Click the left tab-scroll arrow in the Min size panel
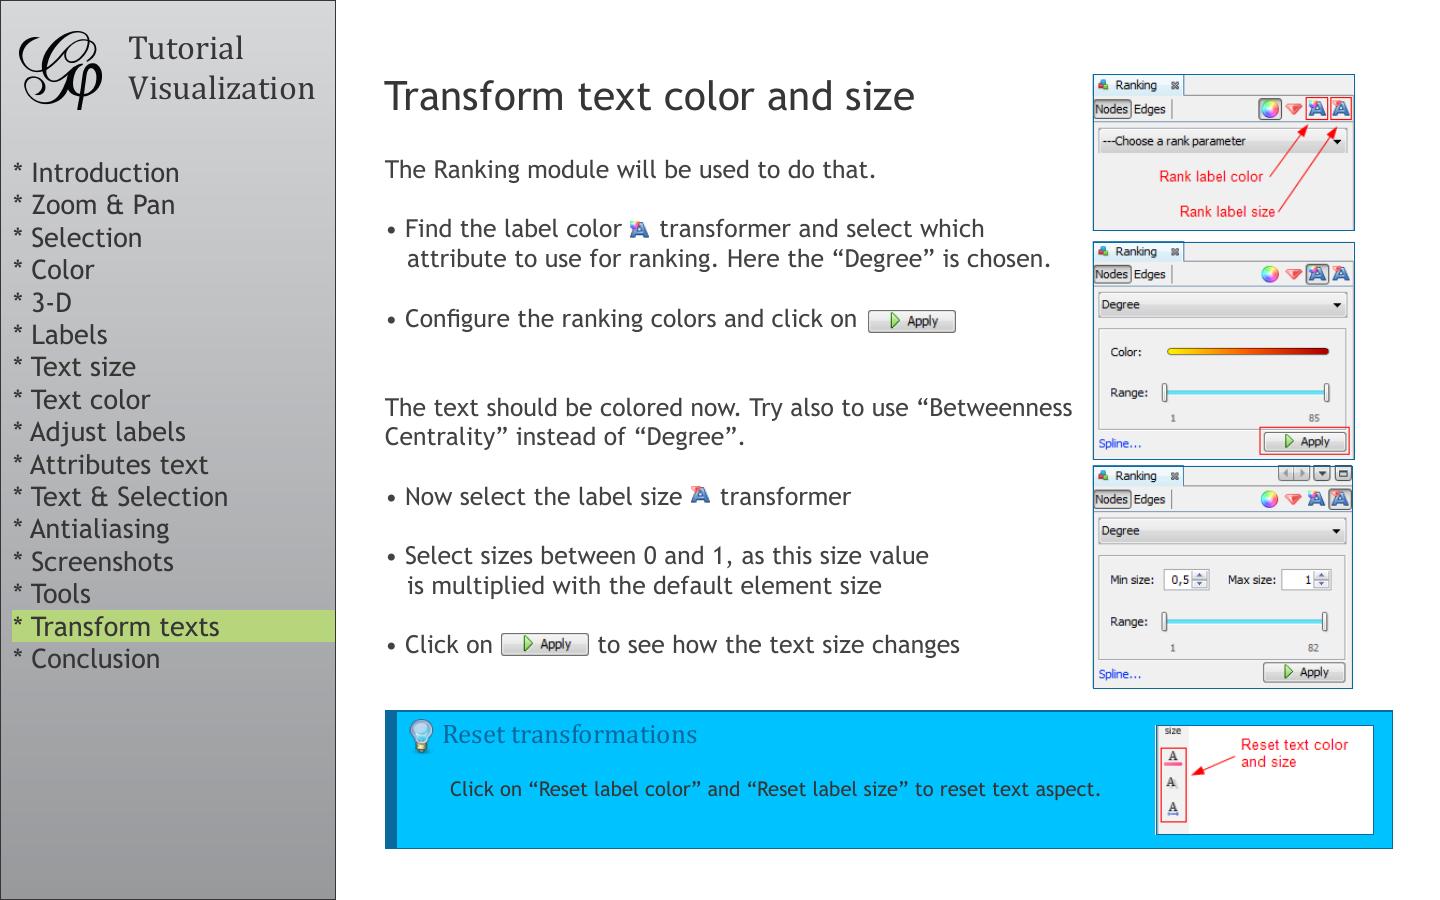The image size is (1440, 900). (1287, 474)
